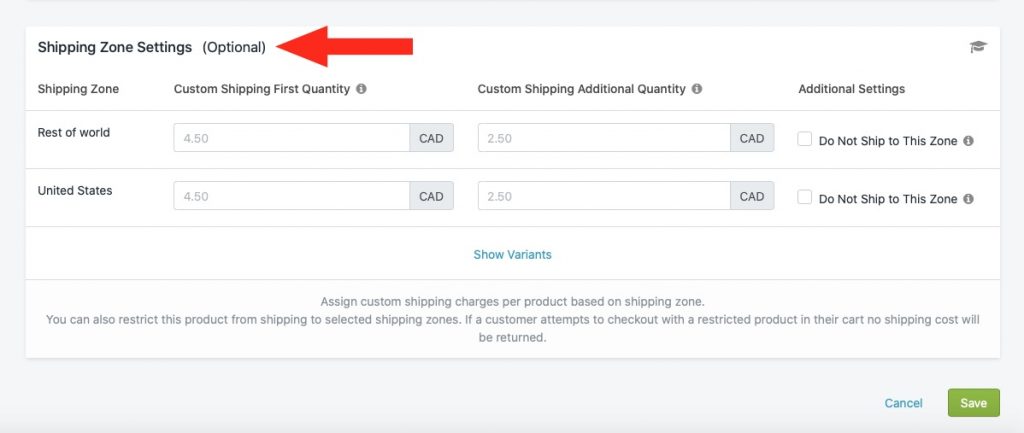Click info icon beside Custom Shipping First Quantity
The height and width of the screenshot is (433, 1024).
pos(361,89)
